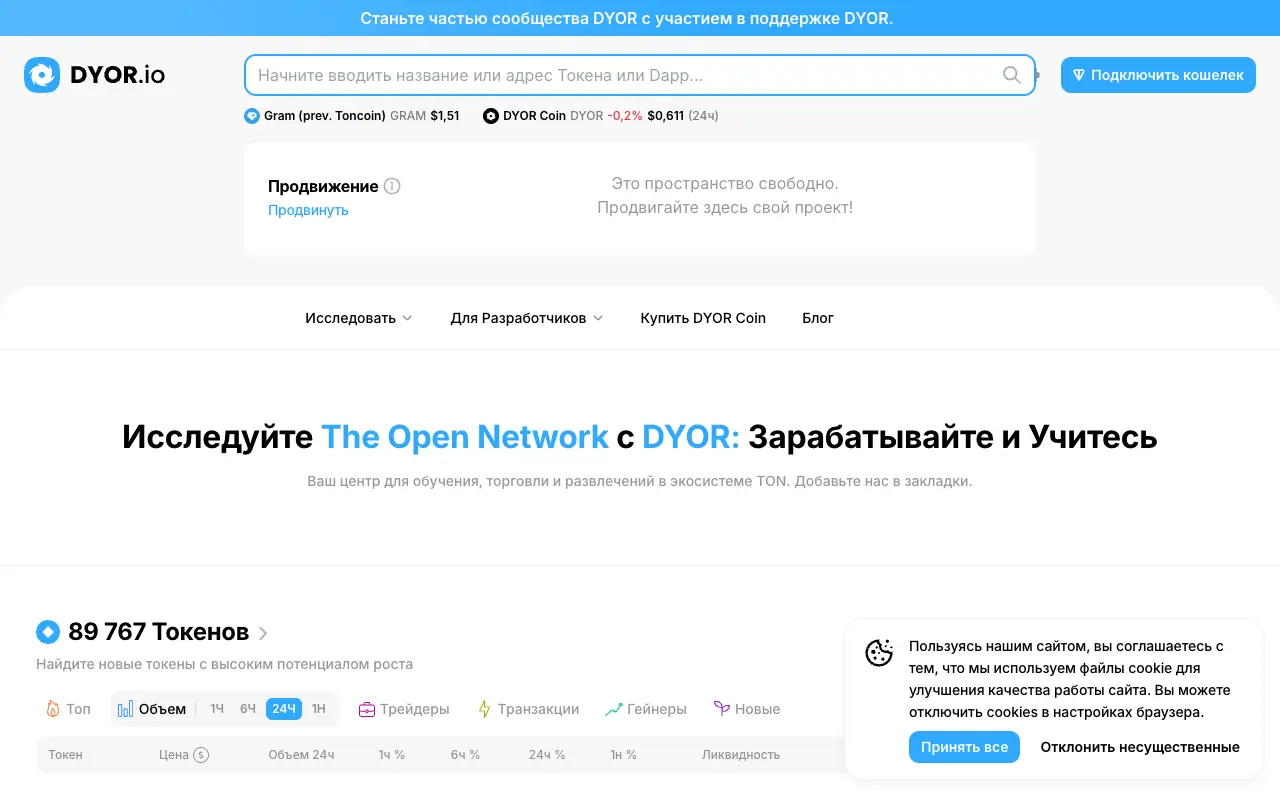Click the 89 767 Токенов heading

(158, 632)
